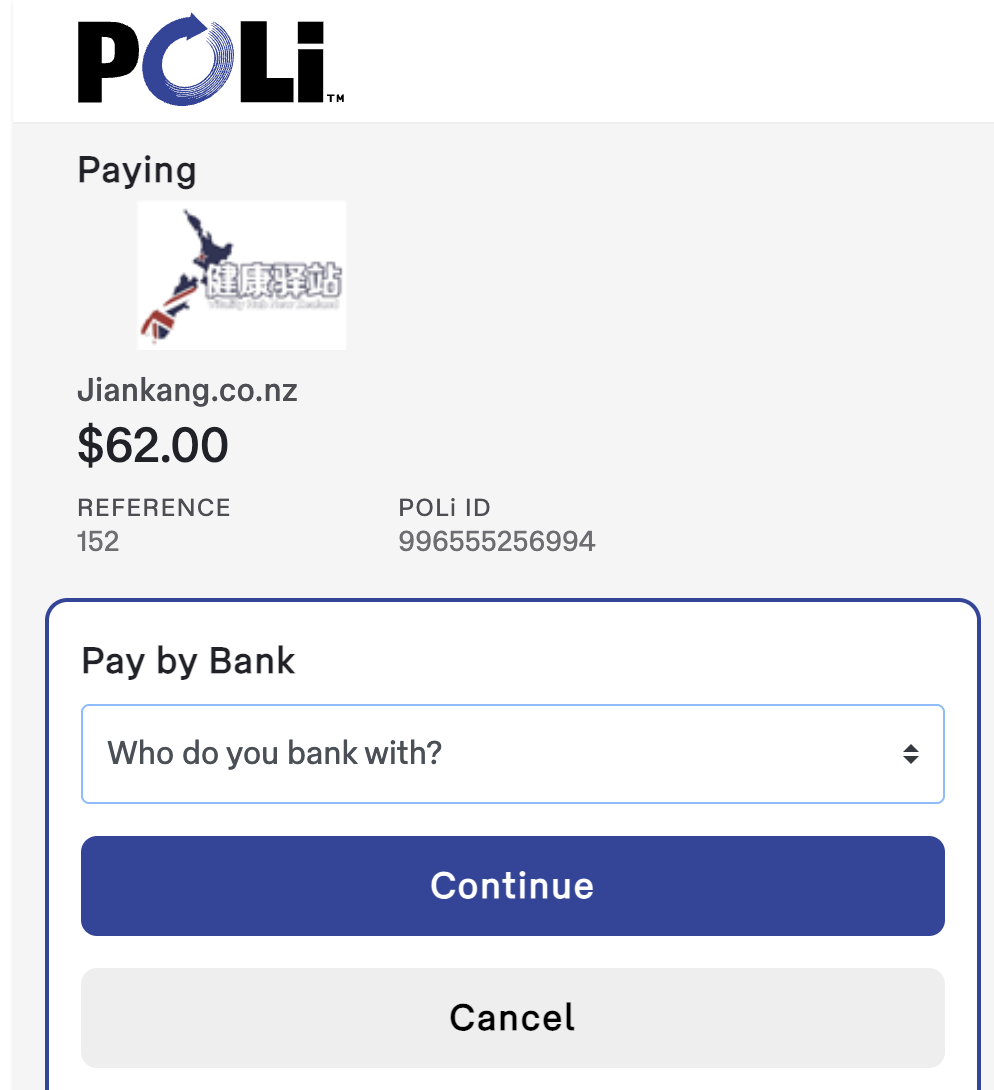This screenshot has height=1090, width=994.
Task: Select the reference number 152
Action: pos(98,542)
